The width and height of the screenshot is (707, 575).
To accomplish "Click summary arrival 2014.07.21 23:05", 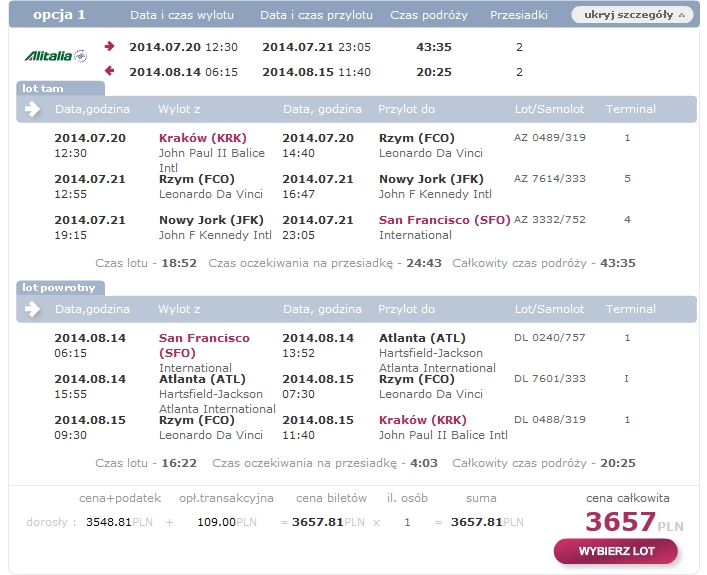I will click(x=317, y=47).
